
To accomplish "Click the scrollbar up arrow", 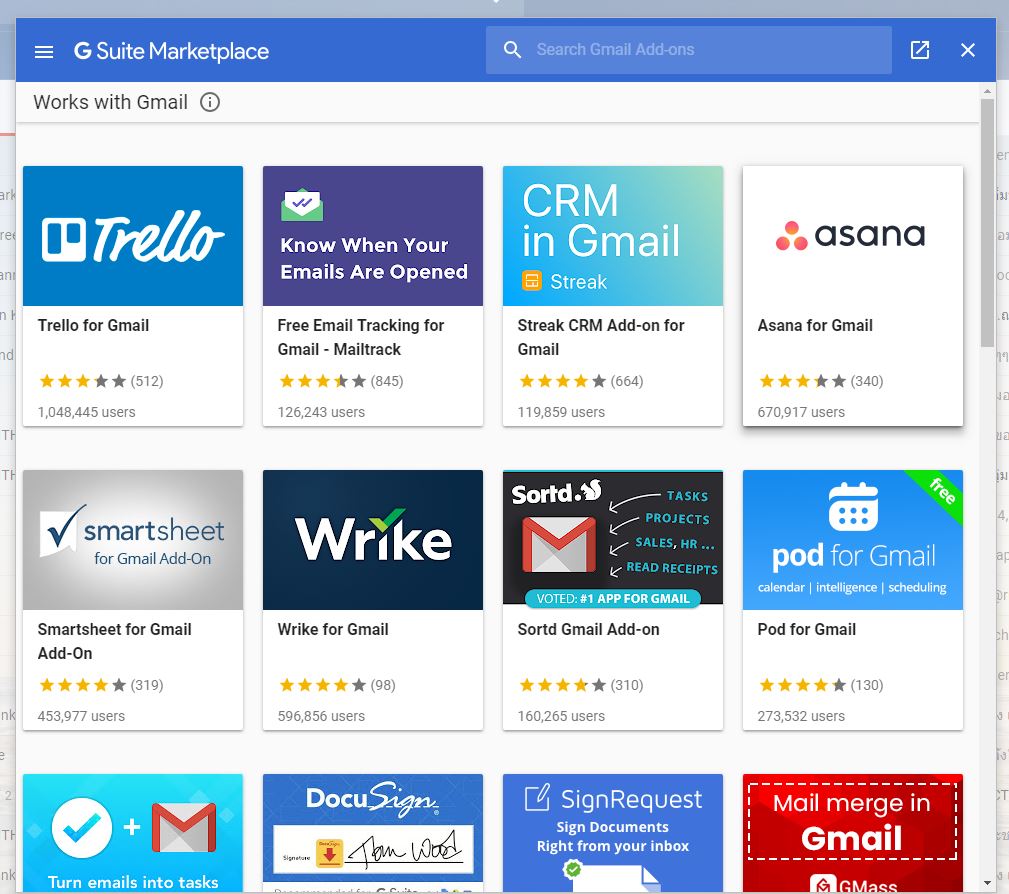I will tap(987, 91).
